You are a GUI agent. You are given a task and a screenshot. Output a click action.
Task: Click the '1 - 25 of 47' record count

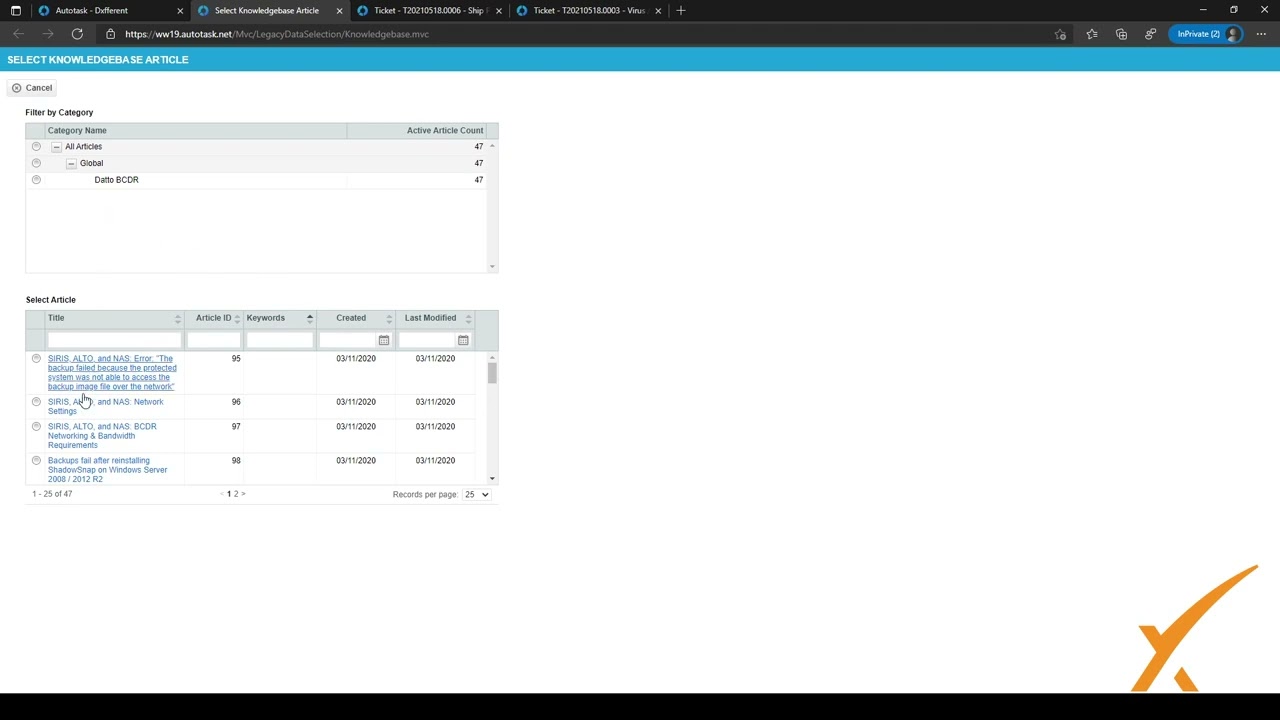point(52,494)
